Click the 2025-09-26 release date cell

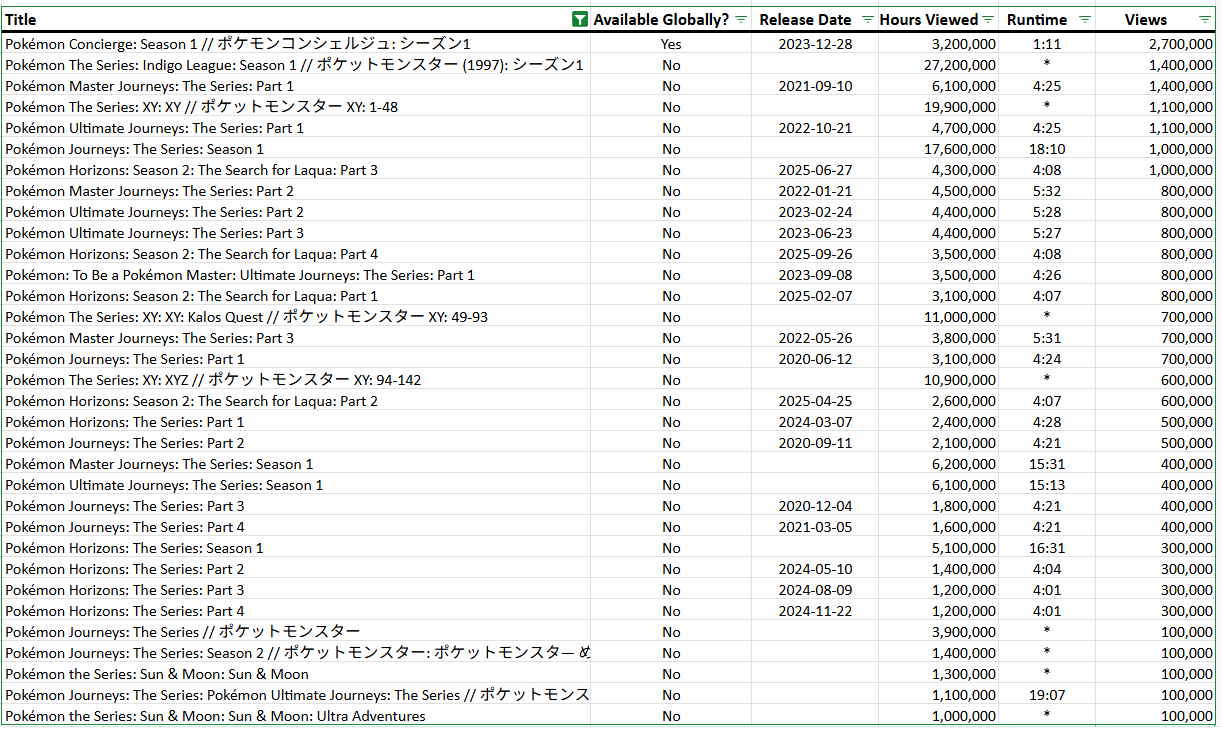click(815, 254)
